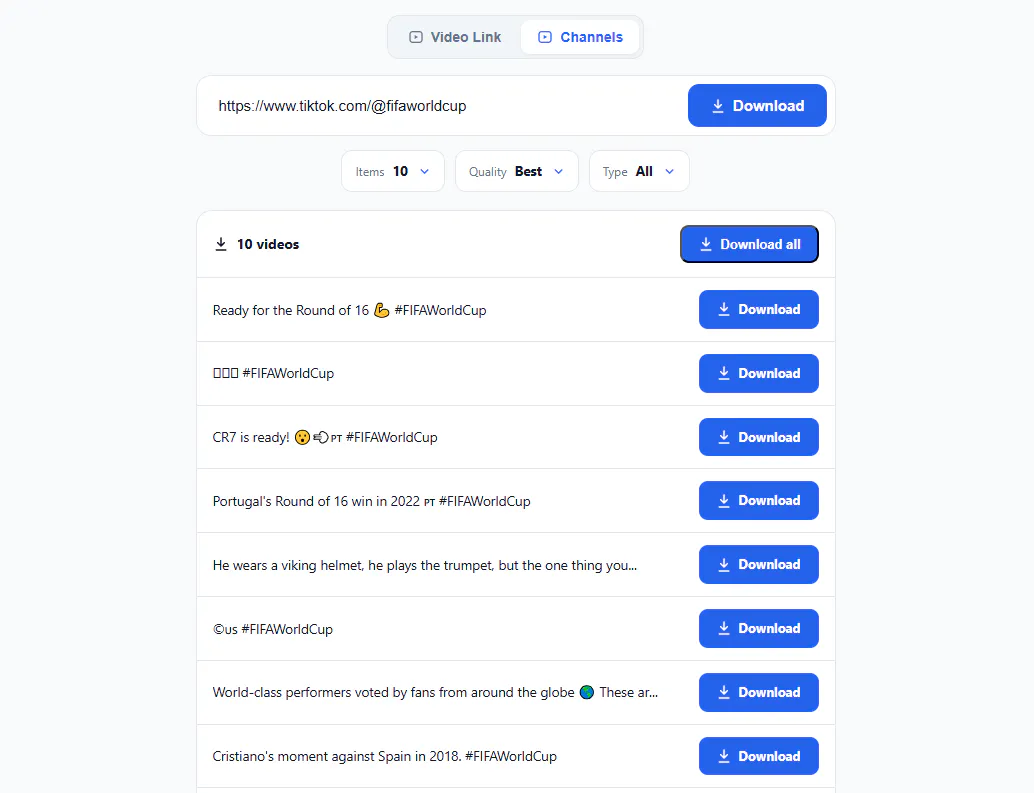
Task: Click the "©us #FIFAWorldCup" title text
Action: (x=272, y=629)
